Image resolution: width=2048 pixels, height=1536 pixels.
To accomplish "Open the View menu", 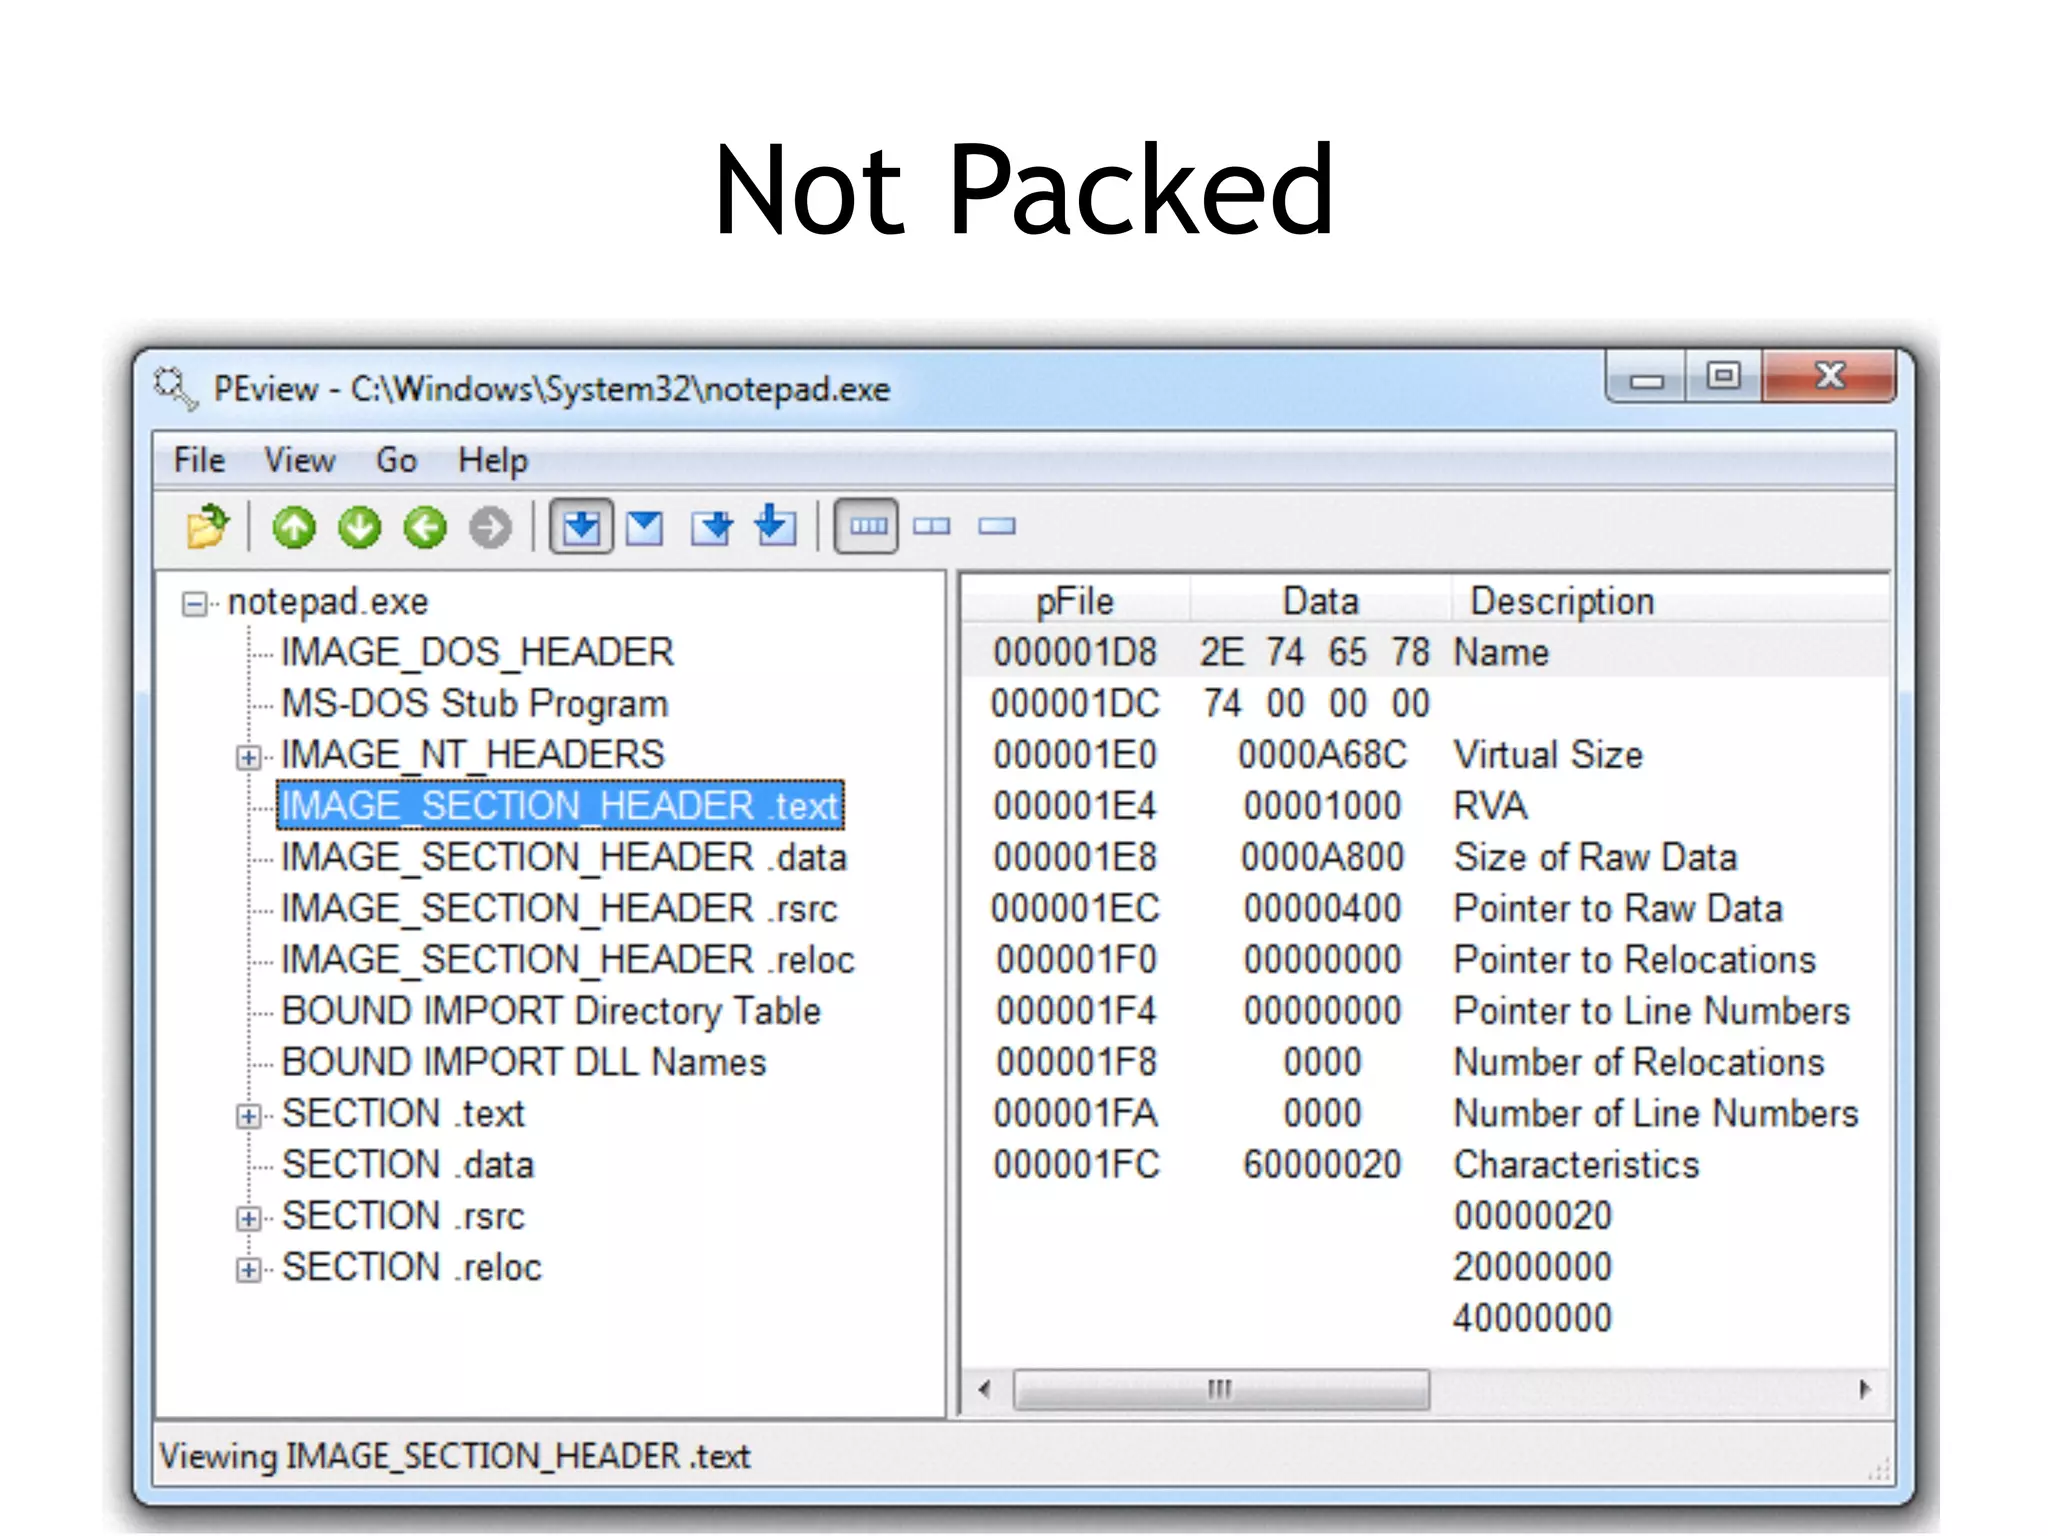I will pyautogui.click(x=298, y=461).
